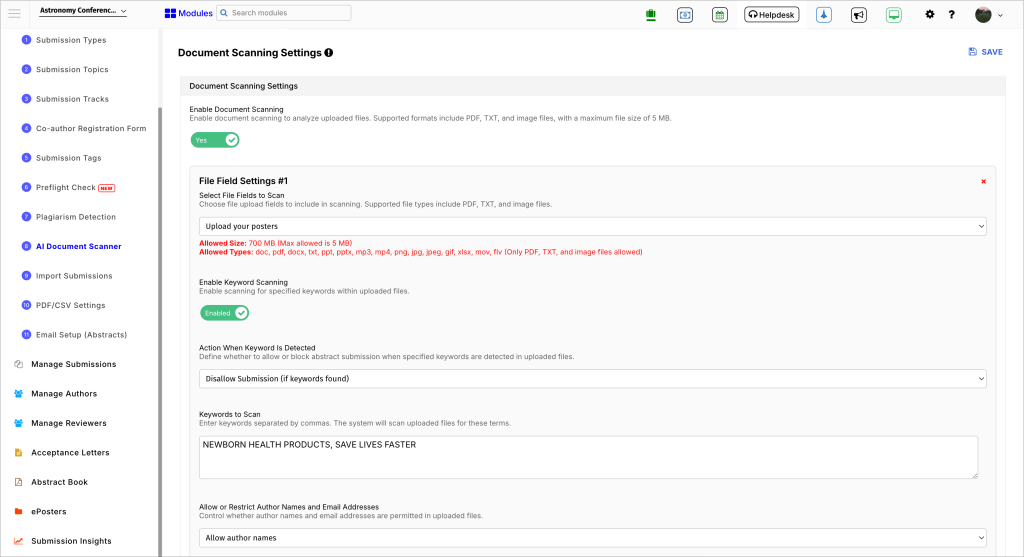Go to Plagiarism Detection in sidebar

[76, 217]
